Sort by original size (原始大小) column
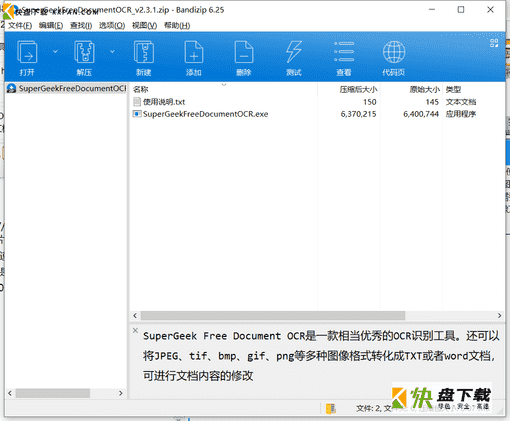510x421 pixels. pyautogui.click(x=411, y=89)
